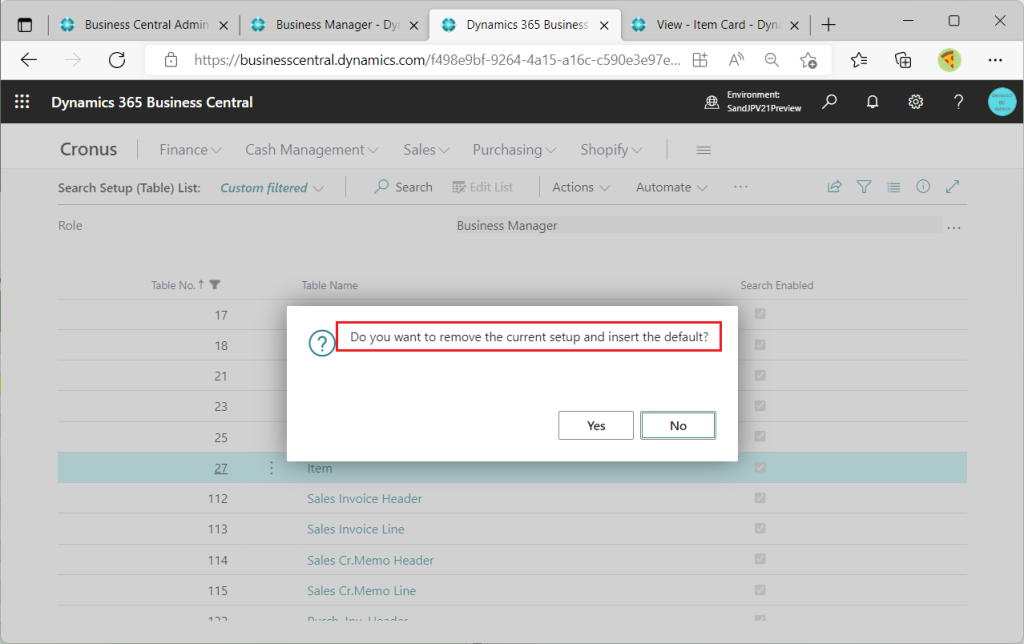Open the help question mark
1024x644 pixels.
click(958, 102)
